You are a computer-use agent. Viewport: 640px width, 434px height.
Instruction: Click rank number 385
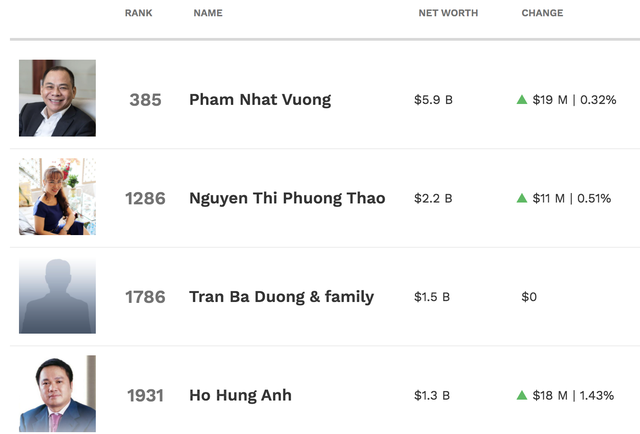pos(145,100)
